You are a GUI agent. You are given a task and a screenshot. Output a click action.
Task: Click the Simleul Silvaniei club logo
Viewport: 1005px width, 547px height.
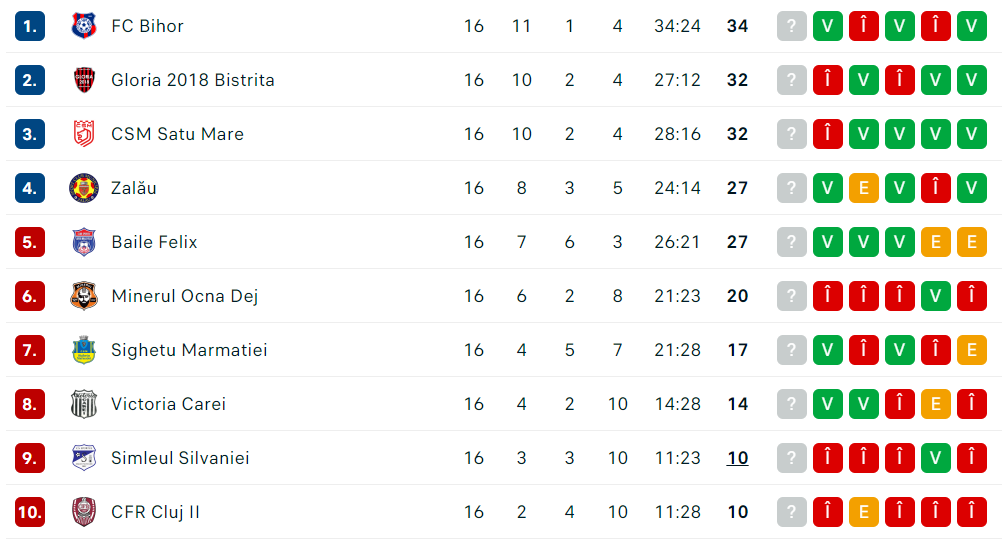point(84,458)
